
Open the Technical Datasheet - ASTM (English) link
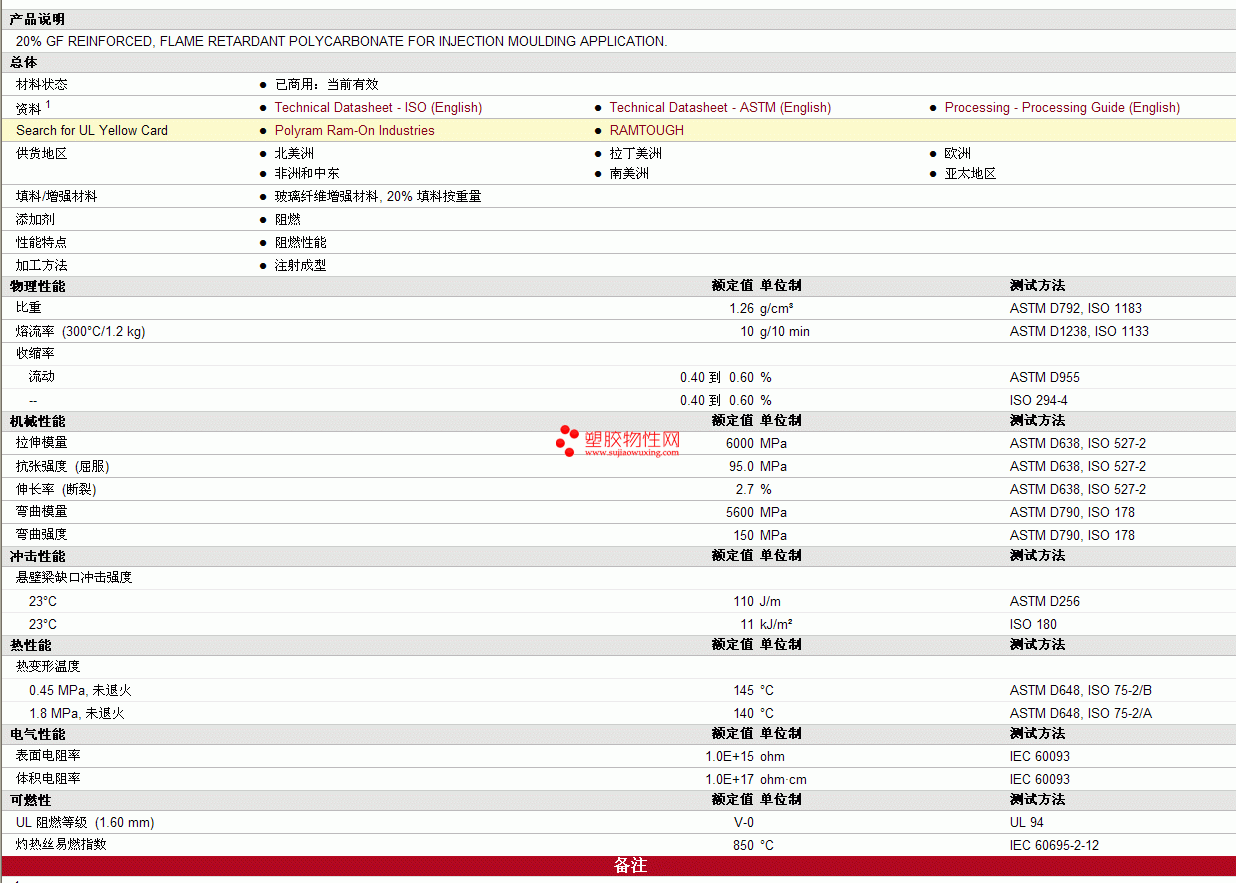click(x=720, y=108)
